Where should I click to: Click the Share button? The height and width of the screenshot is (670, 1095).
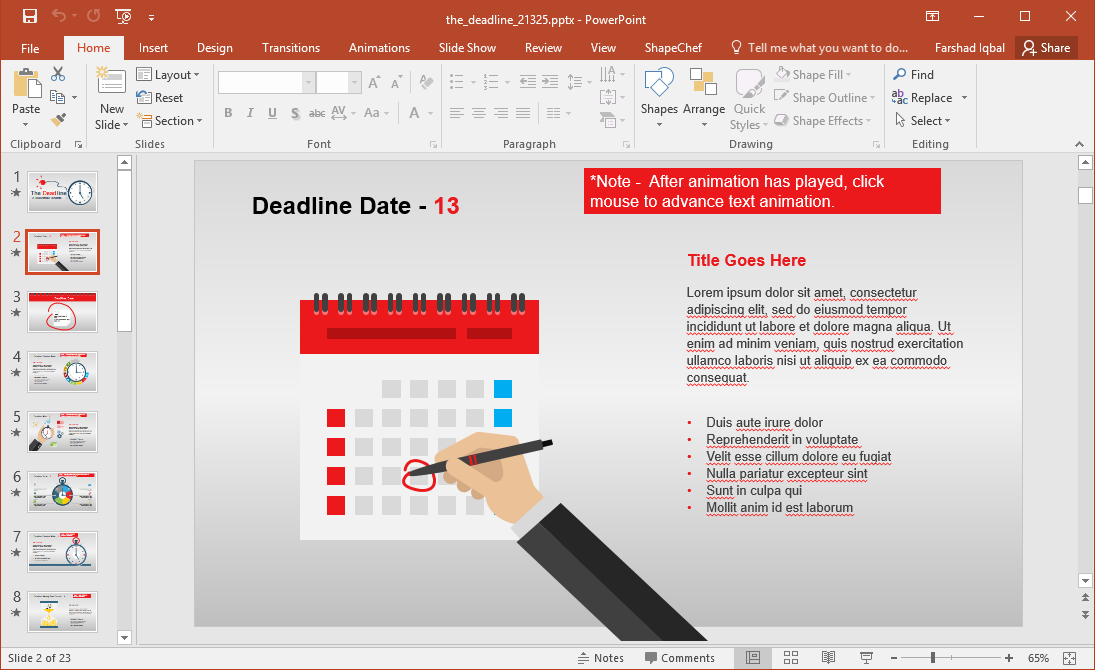click(1046, 47)
